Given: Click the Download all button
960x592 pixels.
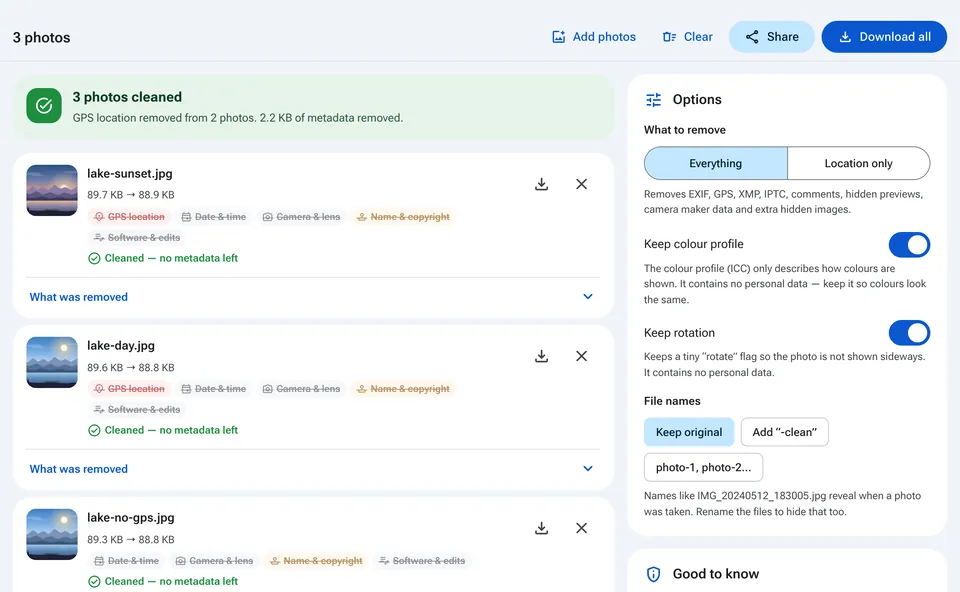Looking at the screenshot, I should point(884,37).
